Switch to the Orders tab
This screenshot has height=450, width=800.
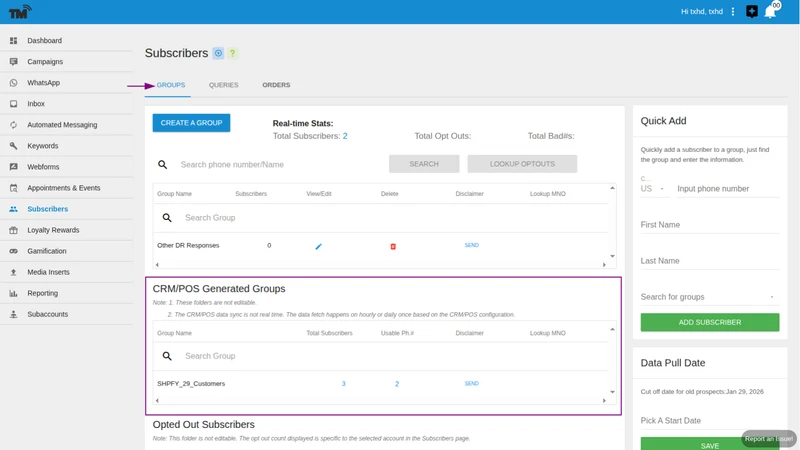[x=276, y=85]
